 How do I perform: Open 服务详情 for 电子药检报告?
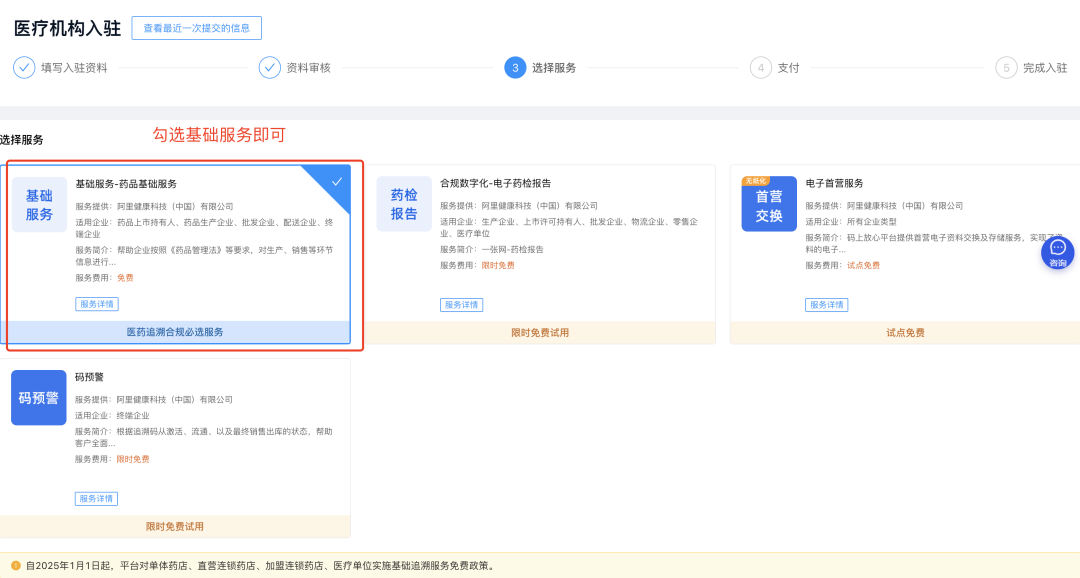[461, 304]
